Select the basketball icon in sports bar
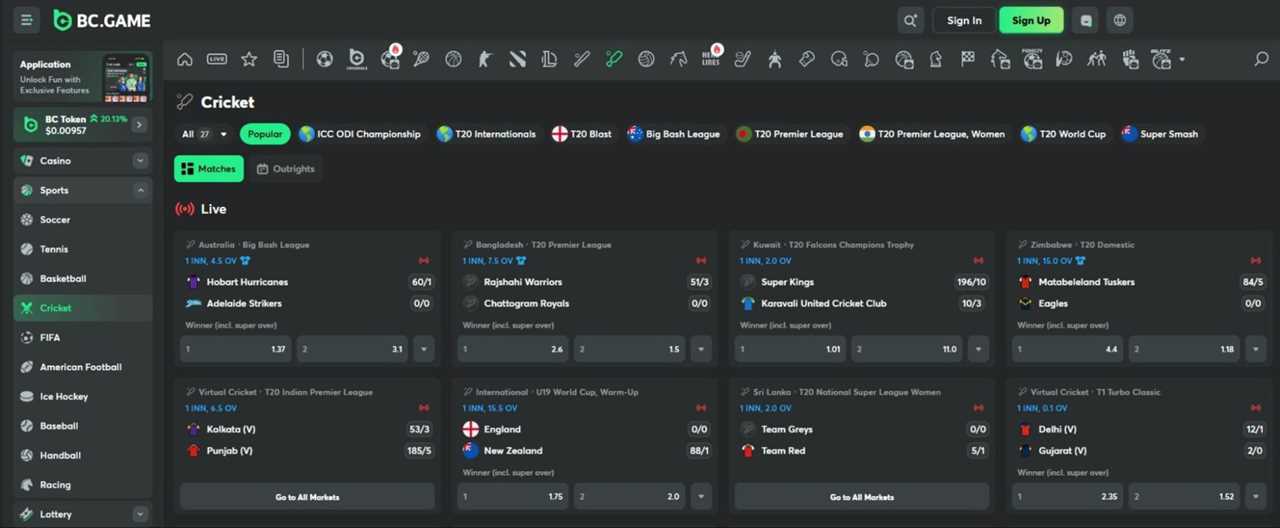The width and height of the screenshot is (1280, 528). pyautogui.click(x=453, y=60)
